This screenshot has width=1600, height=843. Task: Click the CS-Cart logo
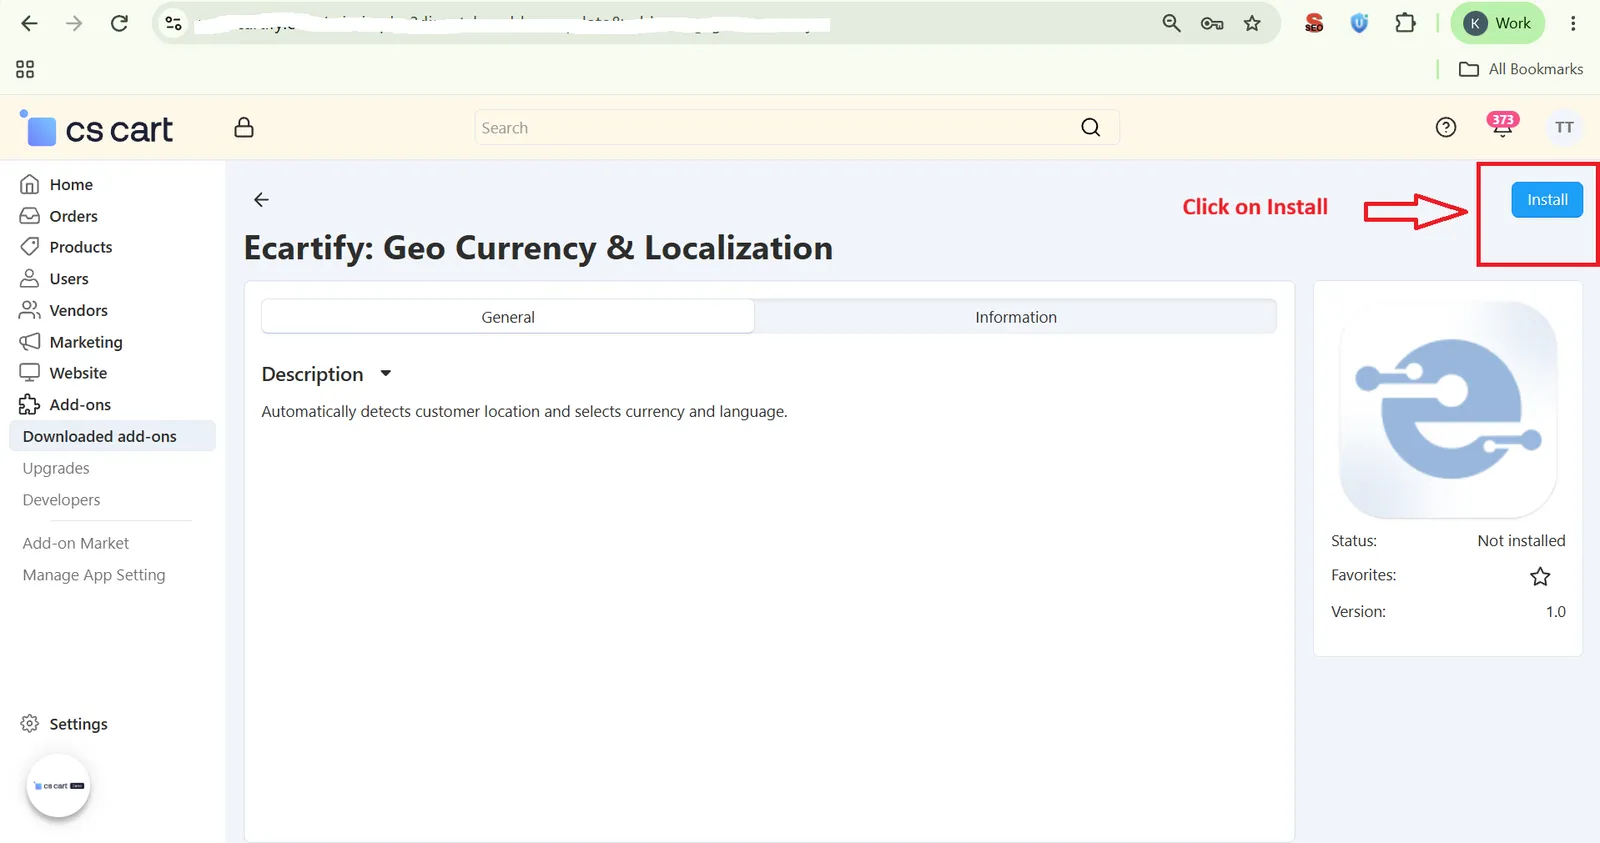(x=97, y=129)
